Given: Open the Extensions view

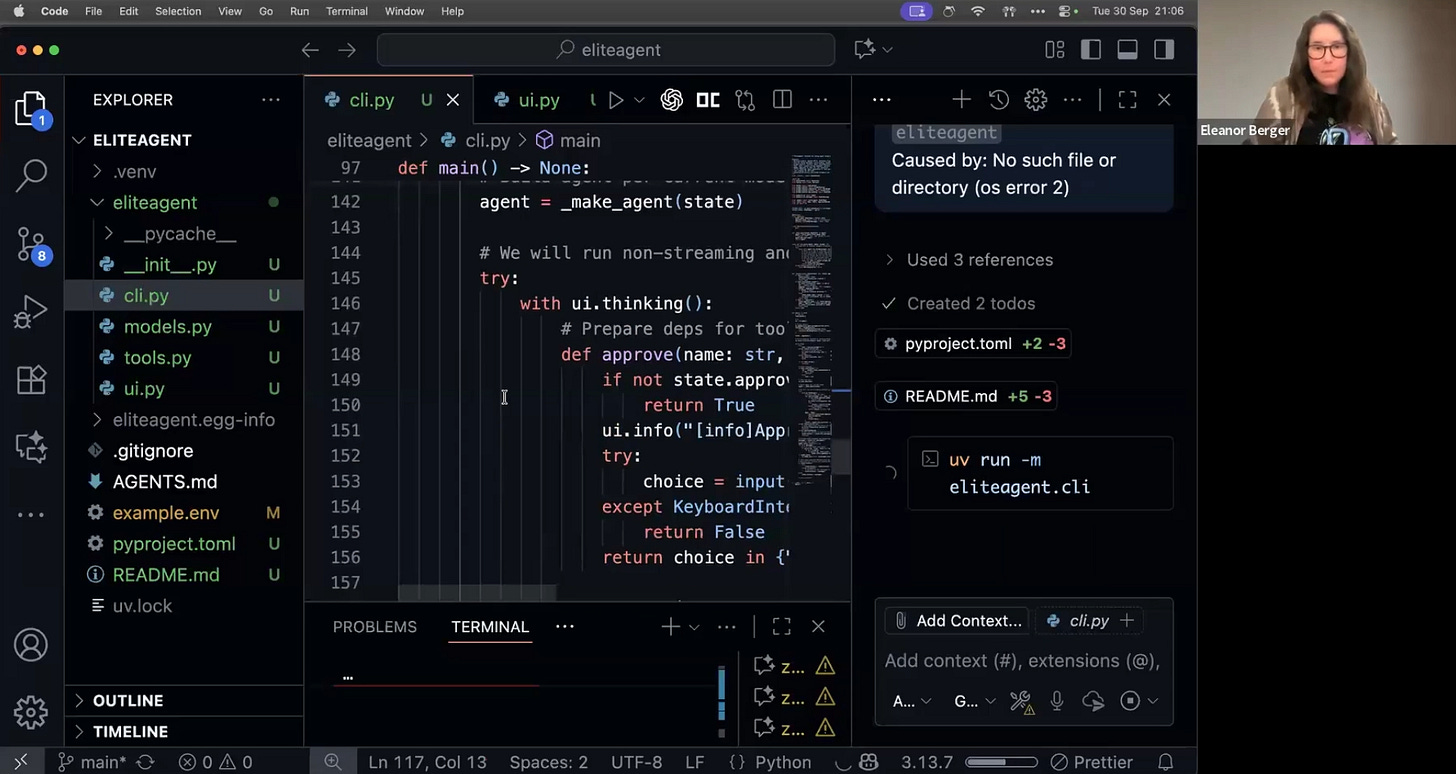Looking at the screenshot, I should (x=31, y=380).
